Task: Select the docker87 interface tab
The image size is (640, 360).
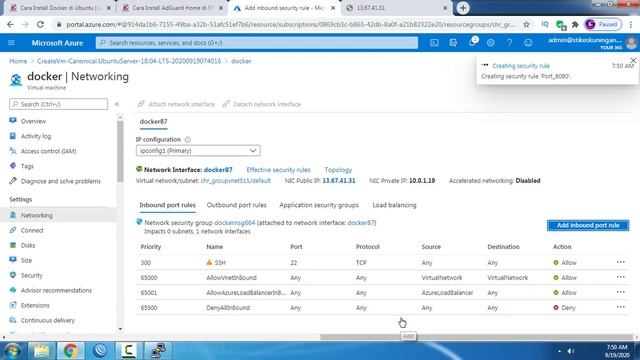Action: click(x=153, y=122)
